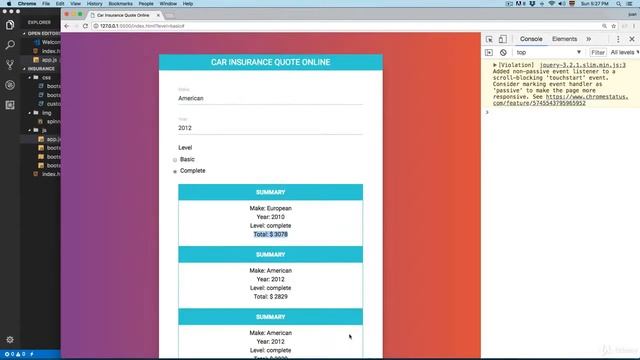The width and height of the screenshot is (640, 360).
Task: Clear the DevTools console
Action: click(x=503, y=53)
